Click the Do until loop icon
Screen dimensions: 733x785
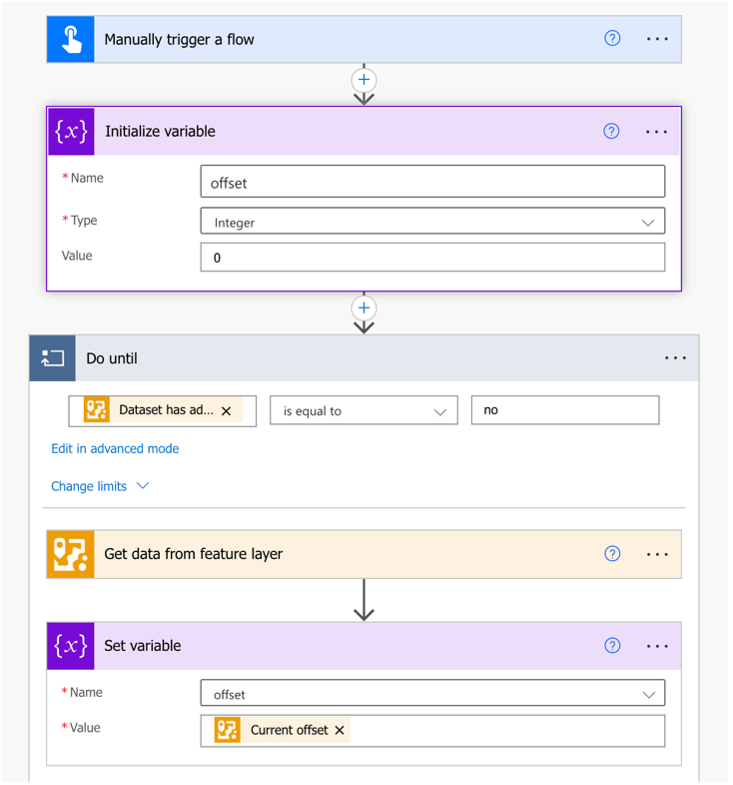(53, 357)
